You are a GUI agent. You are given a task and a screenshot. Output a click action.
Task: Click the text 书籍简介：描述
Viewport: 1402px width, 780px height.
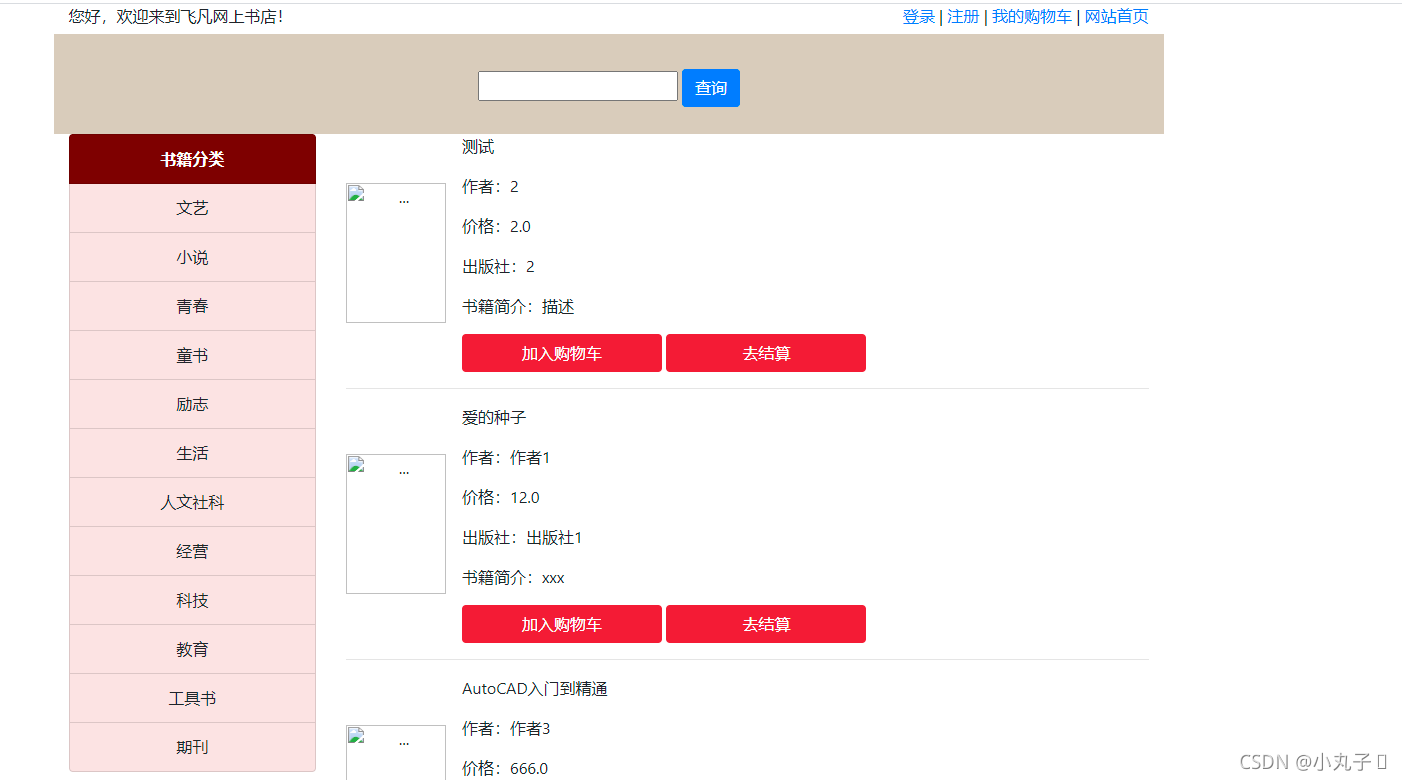518,307
